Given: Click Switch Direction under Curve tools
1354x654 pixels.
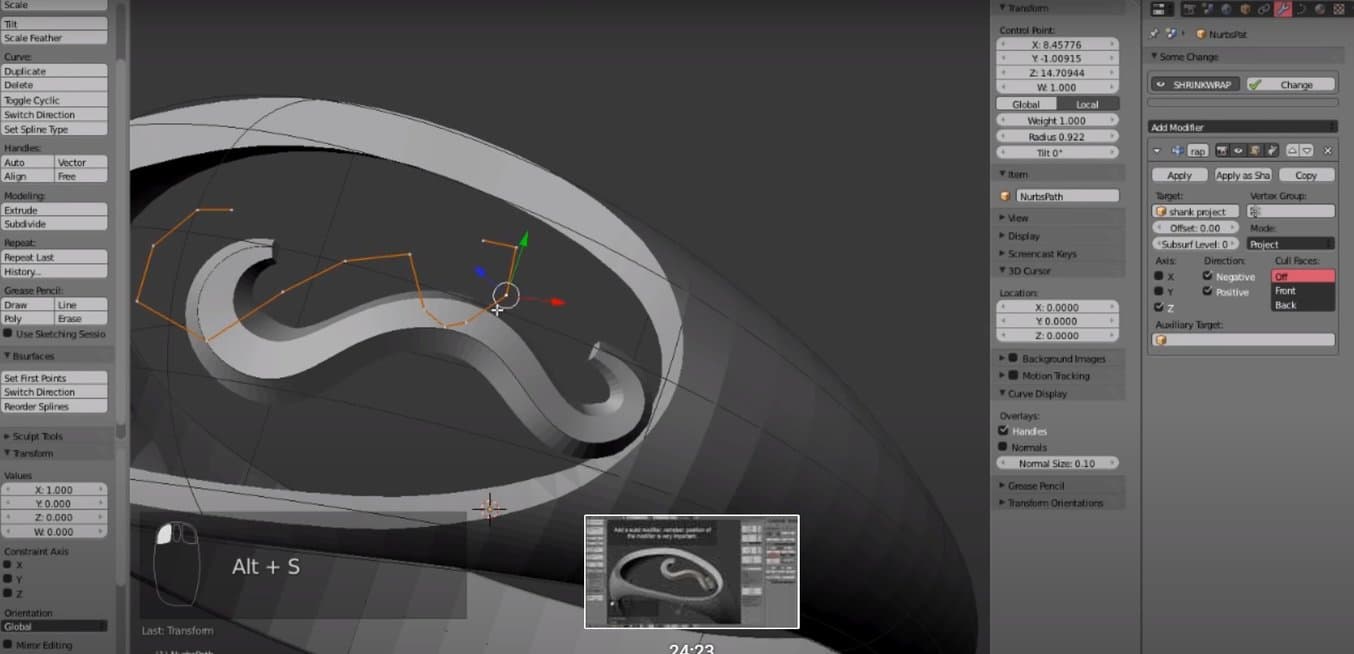Looking at the screenshot, I should (54, 115).
